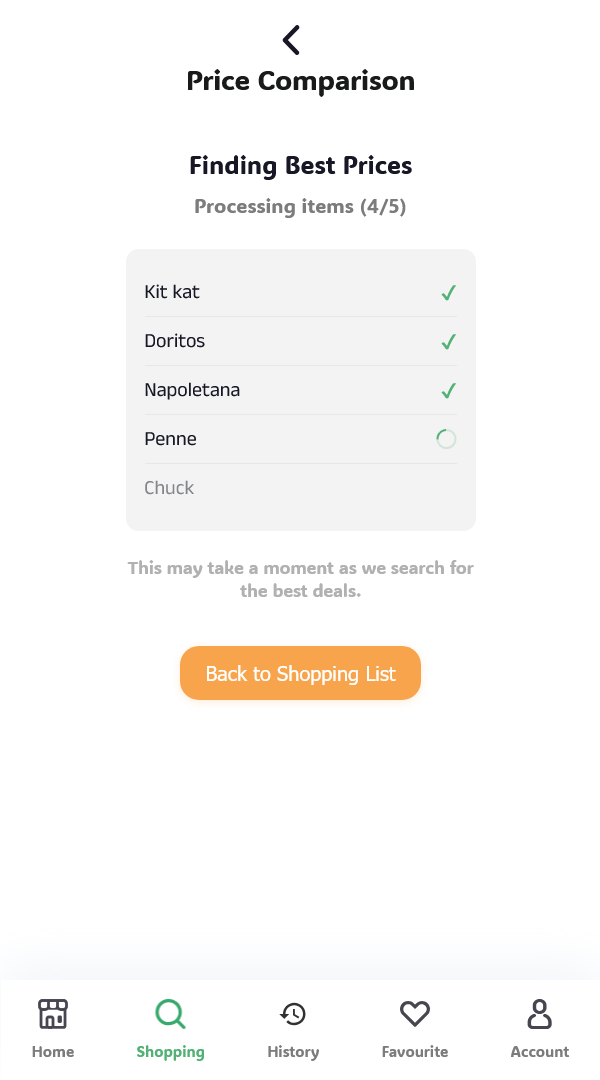Click the loading spinner beside Penne
This screenshot has height=1080, width=600.
(x=446, y=439)
